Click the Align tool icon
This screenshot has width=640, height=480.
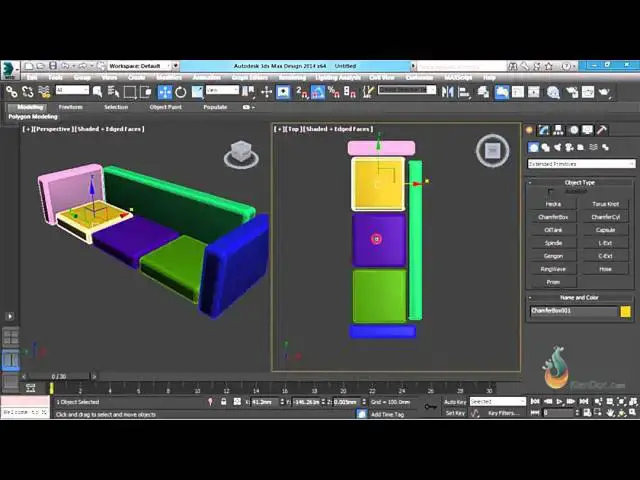pos(464,92)
